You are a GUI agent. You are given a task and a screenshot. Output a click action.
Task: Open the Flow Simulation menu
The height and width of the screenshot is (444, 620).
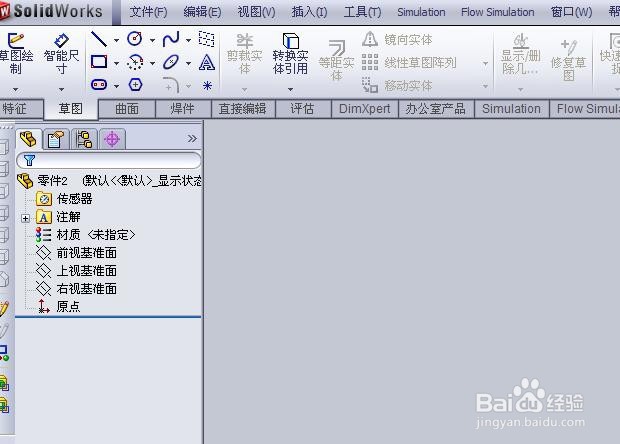tap(497, 12)
